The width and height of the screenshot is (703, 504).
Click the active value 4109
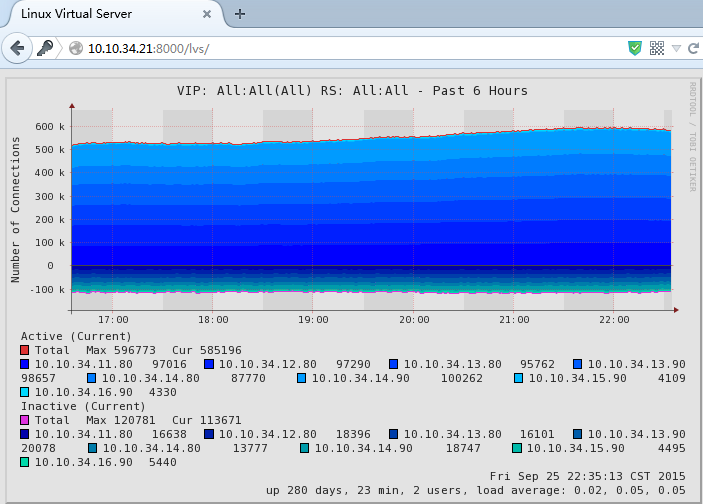coord(672,378)
